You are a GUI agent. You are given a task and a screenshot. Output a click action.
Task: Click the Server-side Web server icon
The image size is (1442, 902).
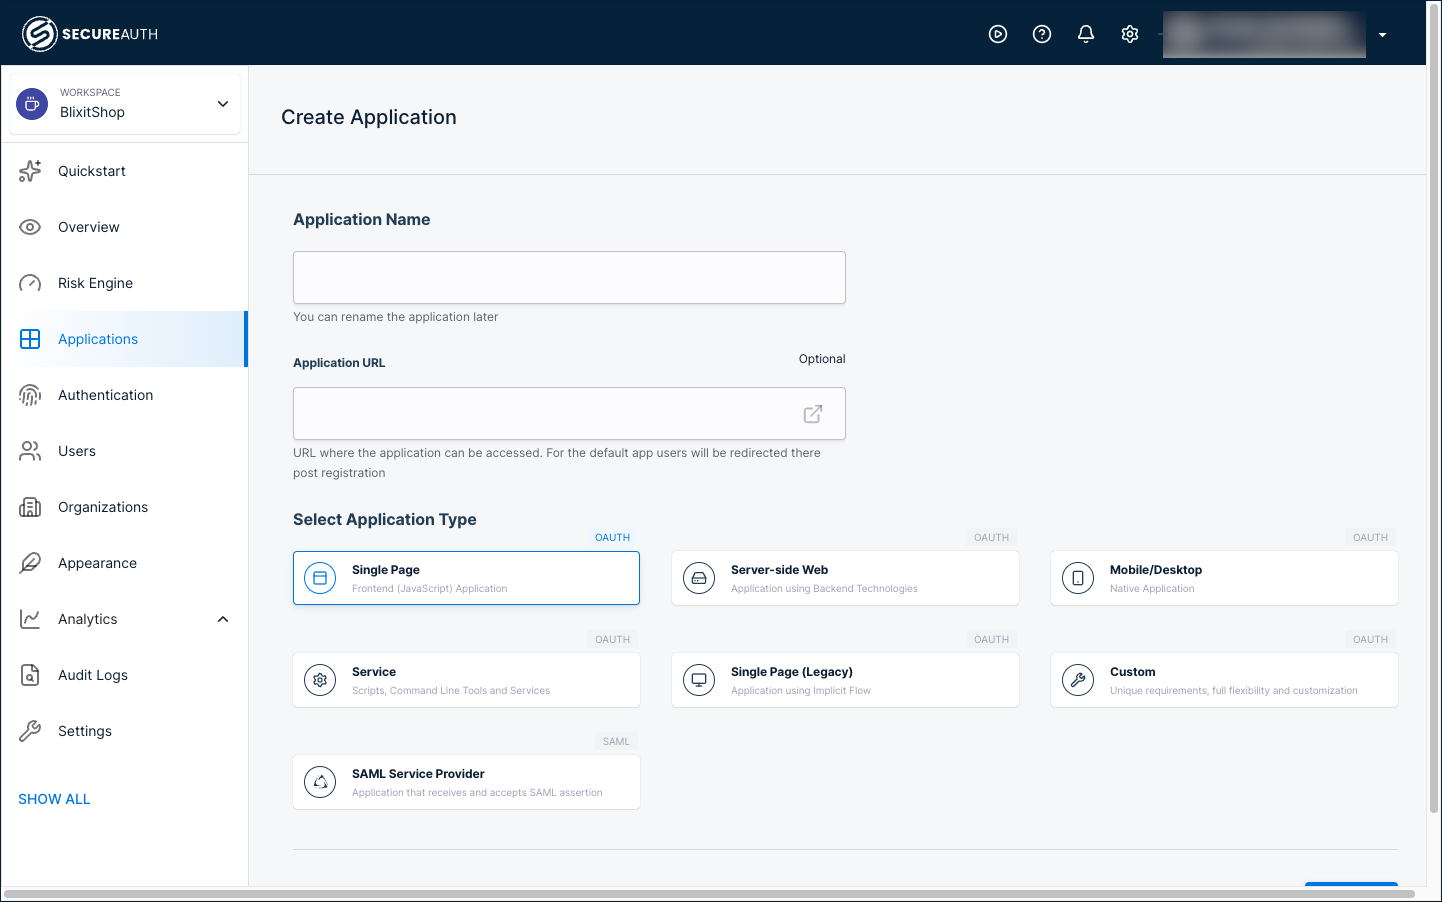(x=699, y=578)
